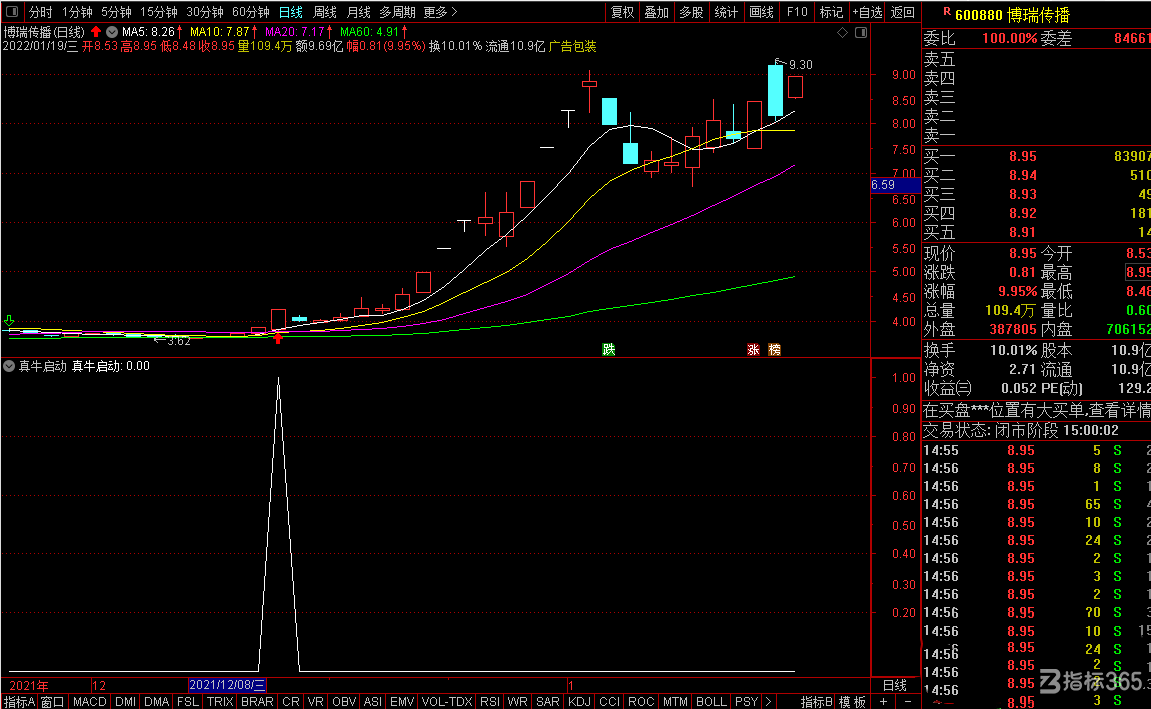
Task: Select WR indicator
Action: (518, 702)
